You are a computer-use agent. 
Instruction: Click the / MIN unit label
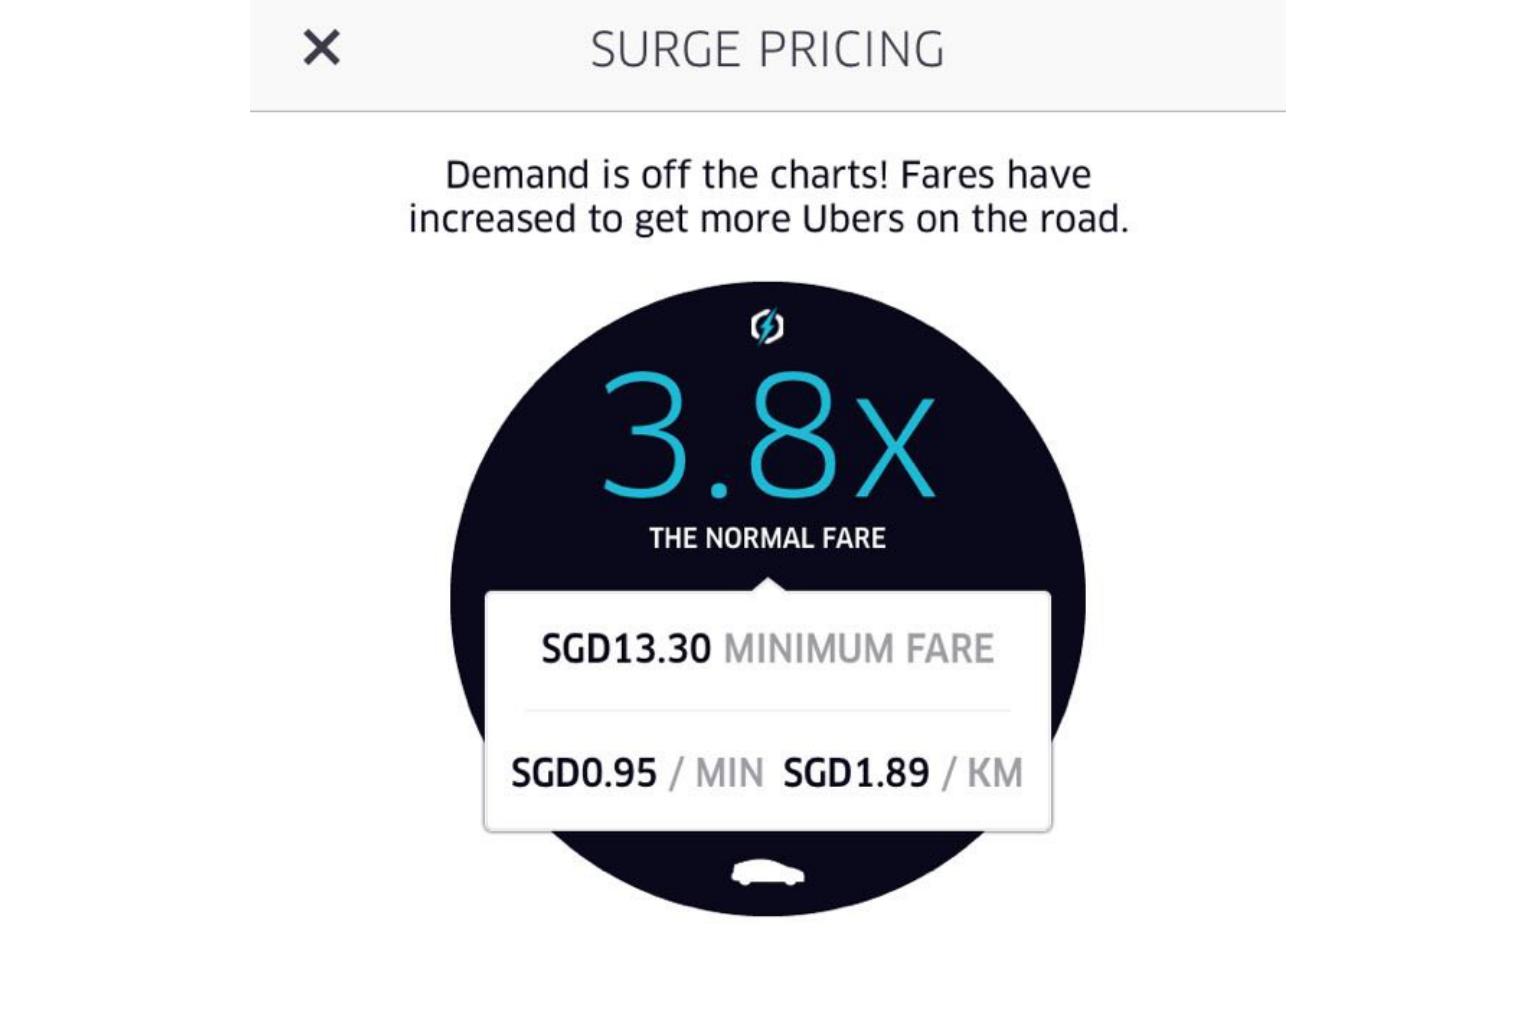coord(717,773)
